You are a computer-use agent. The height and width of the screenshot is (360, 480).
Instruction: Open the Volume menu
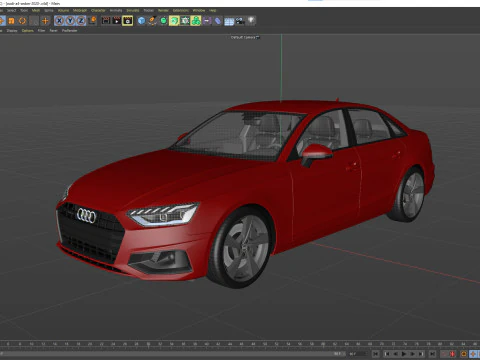coord(63,10)
